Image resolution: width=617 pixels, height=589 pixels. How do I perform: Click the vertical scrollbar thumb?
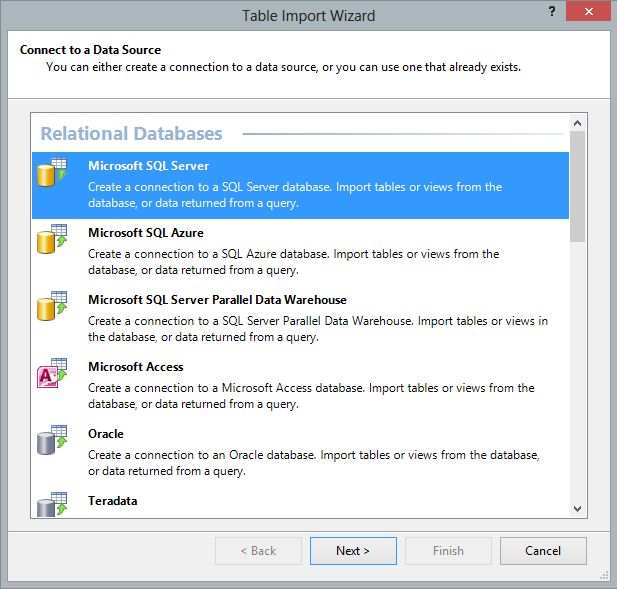pyautogui.click(x=577, y=186)
